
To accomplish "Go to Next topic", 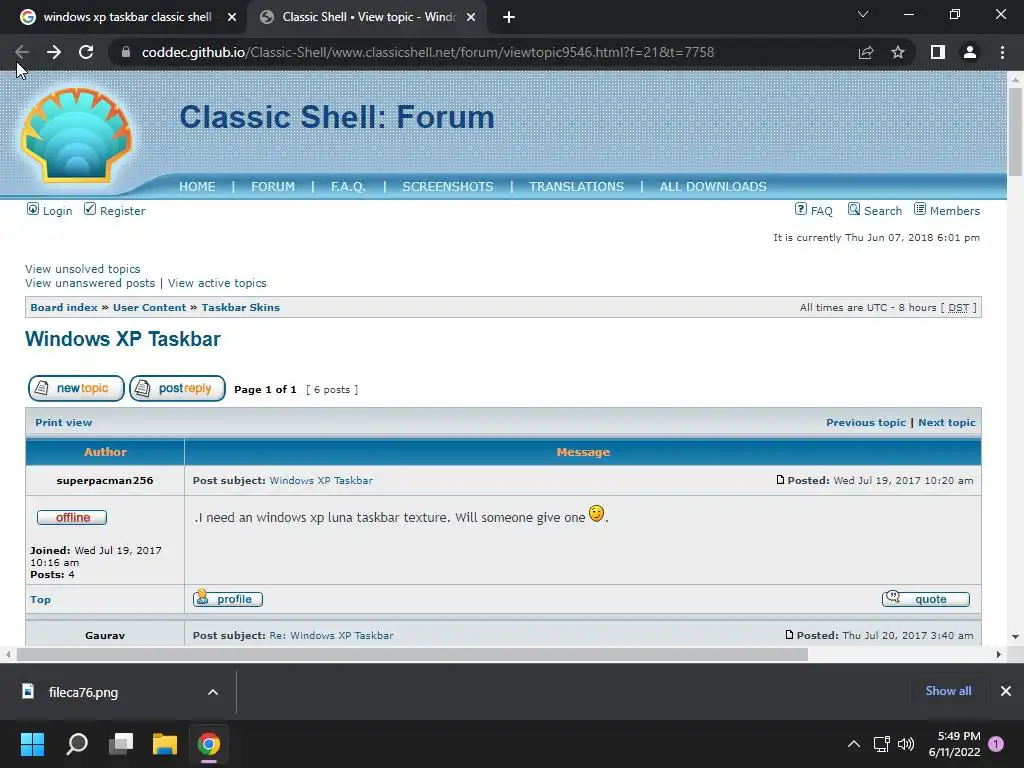I will coord(947,423).
